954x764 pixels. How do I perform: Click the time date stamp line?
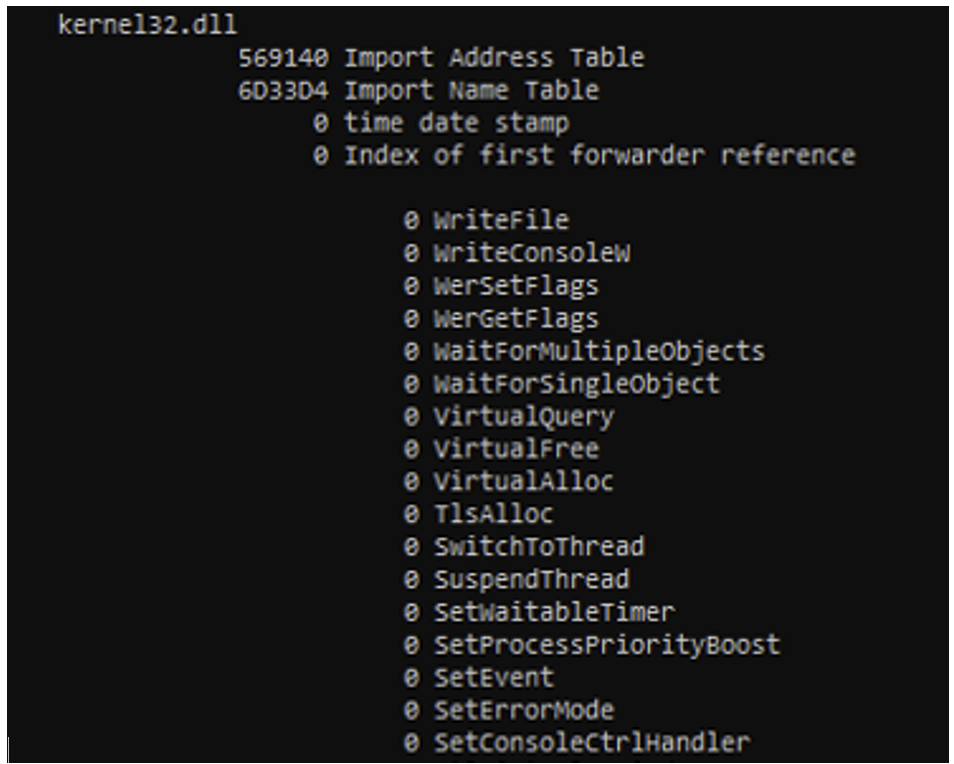click(456, 123)
